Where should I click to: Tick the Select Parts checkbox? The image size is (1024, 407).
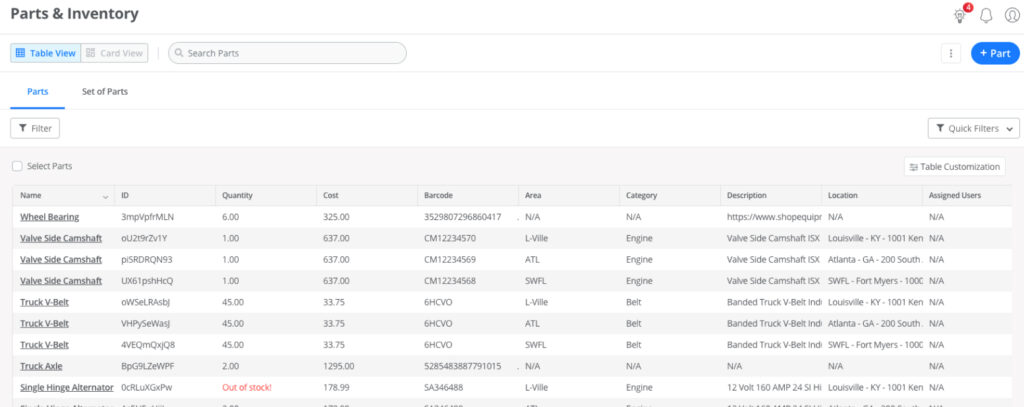pyautogui.click(x=17, y=166)
